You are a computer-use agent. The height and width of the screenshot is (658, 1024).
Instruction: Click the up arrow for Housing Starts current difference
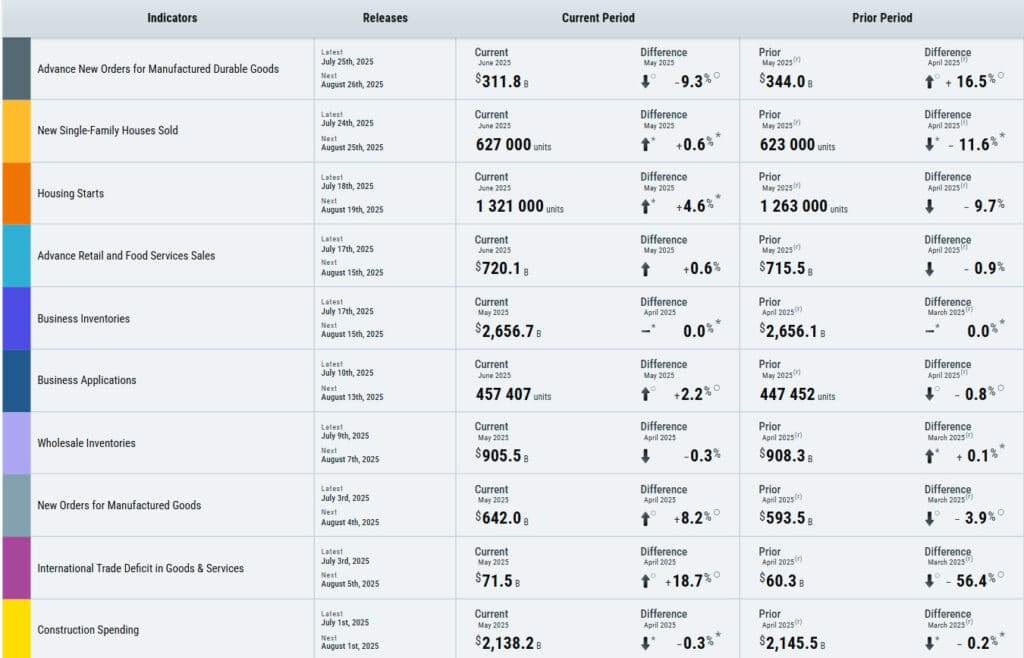(645, 207)
